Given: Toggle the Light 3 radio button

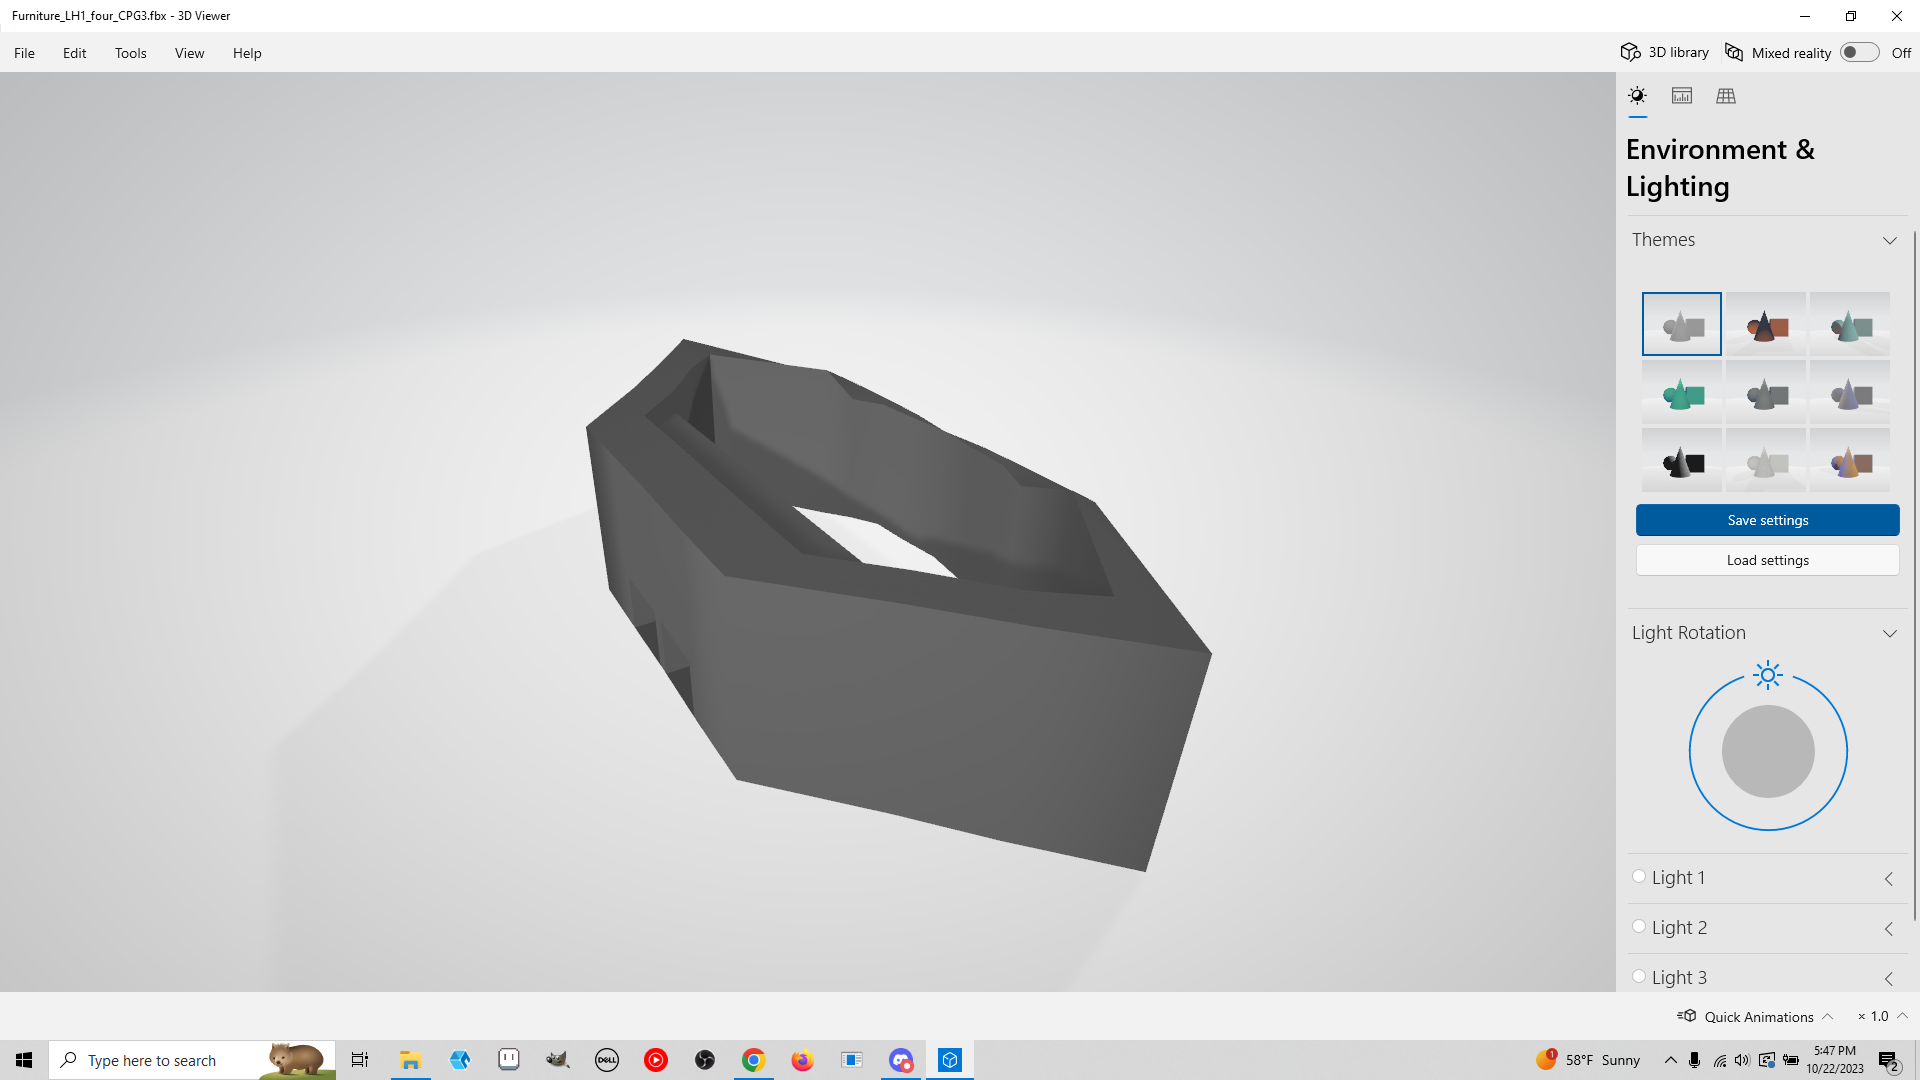Looking at the screenshot, I should pyautogui.click(x=1639, y=976).
